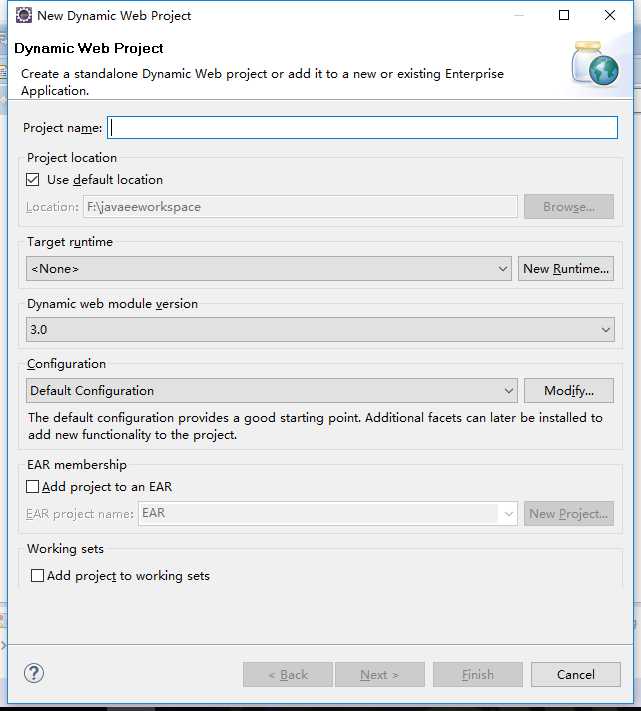Click the help question mark icon
This screenshot has width=641, height=711.
34,673
